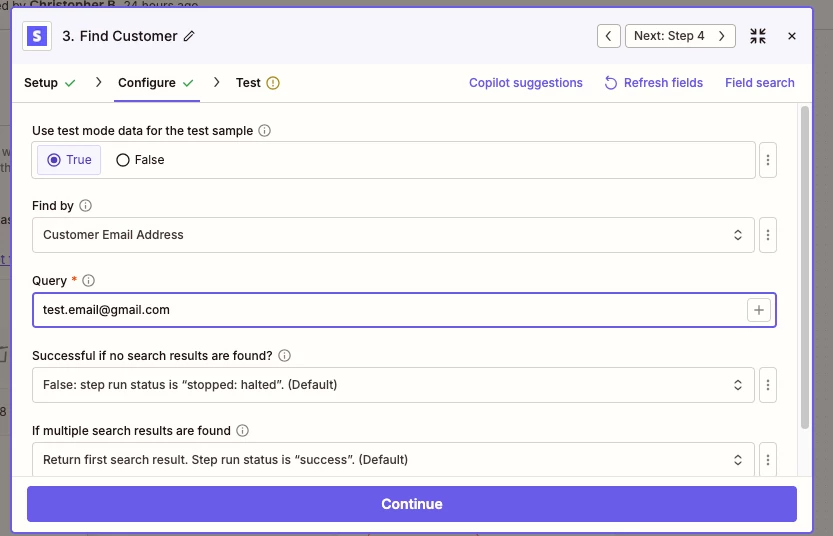Click the chevron between Configure and Test
Viewport: 833px width, 536px height.
[216, 82]
